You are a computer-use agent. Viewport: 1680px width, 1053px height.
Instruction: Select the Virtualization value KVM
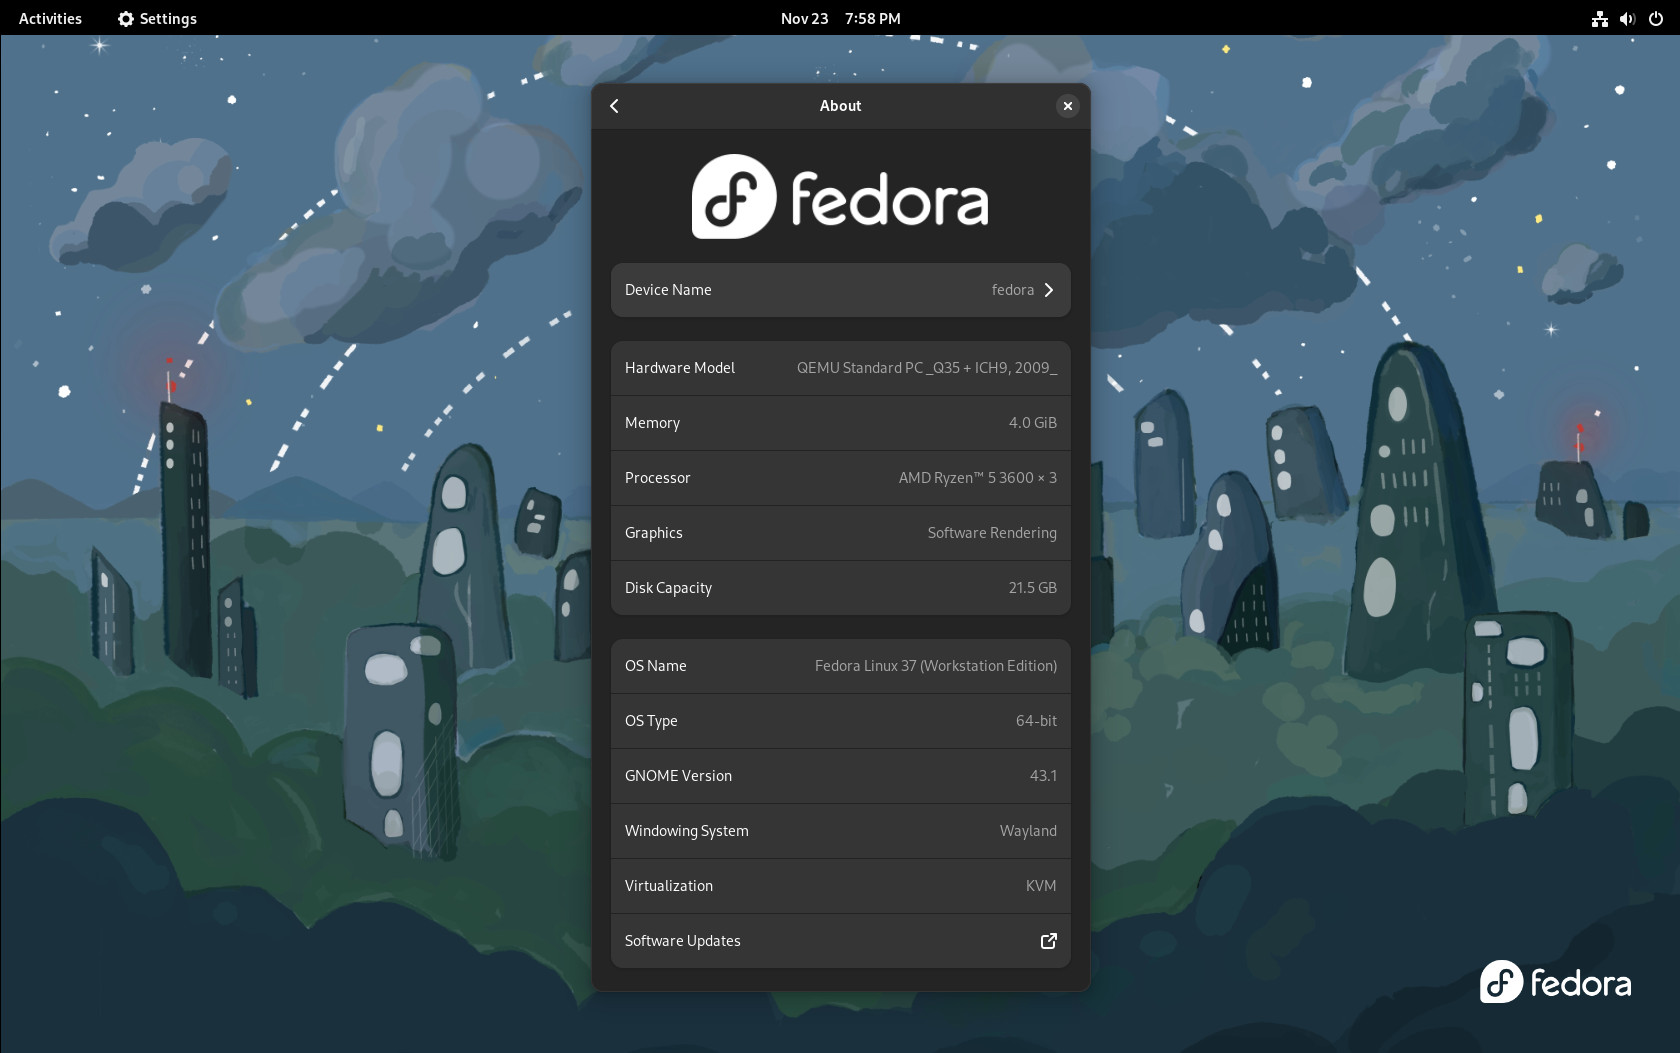coord(1041,886)
